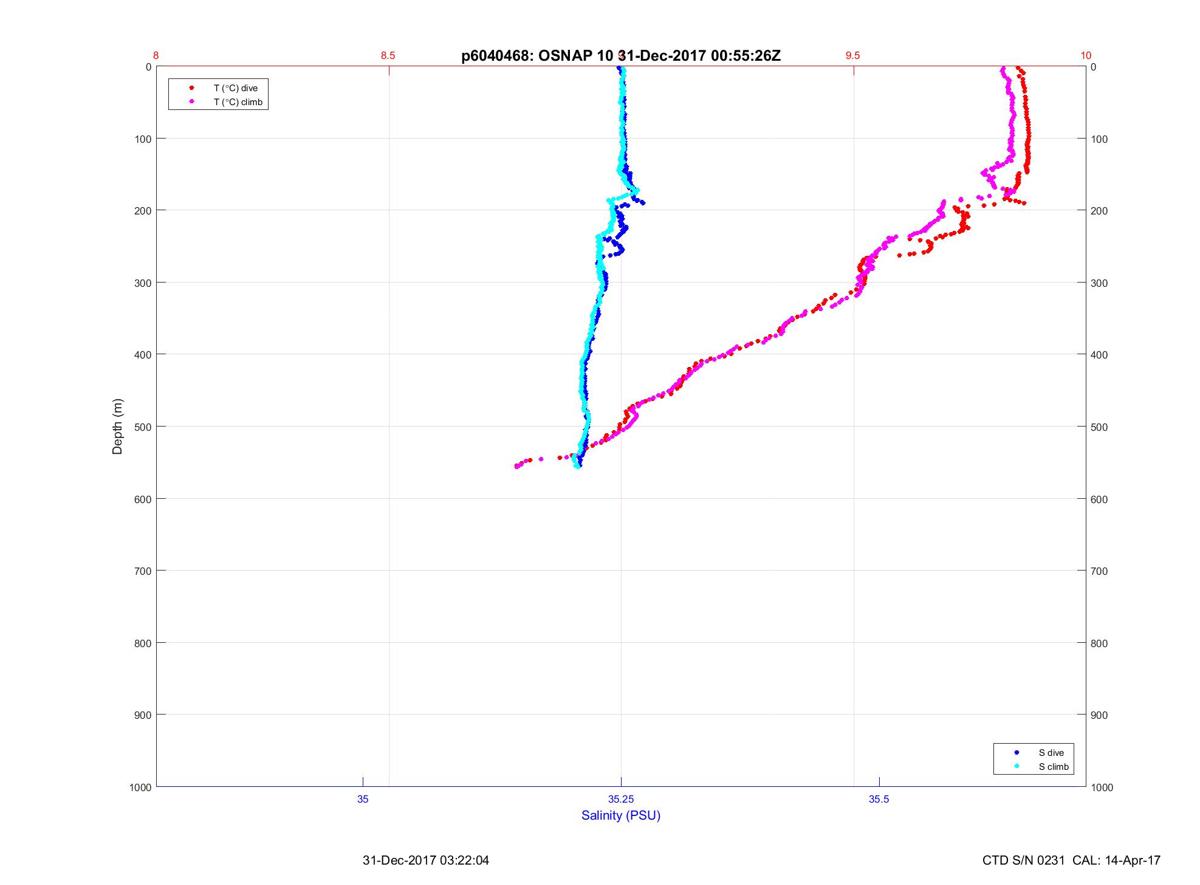1200x885 pixels.
Task: Click the 900 tick on the right depth axis
Action: (x=1100, y=715)
